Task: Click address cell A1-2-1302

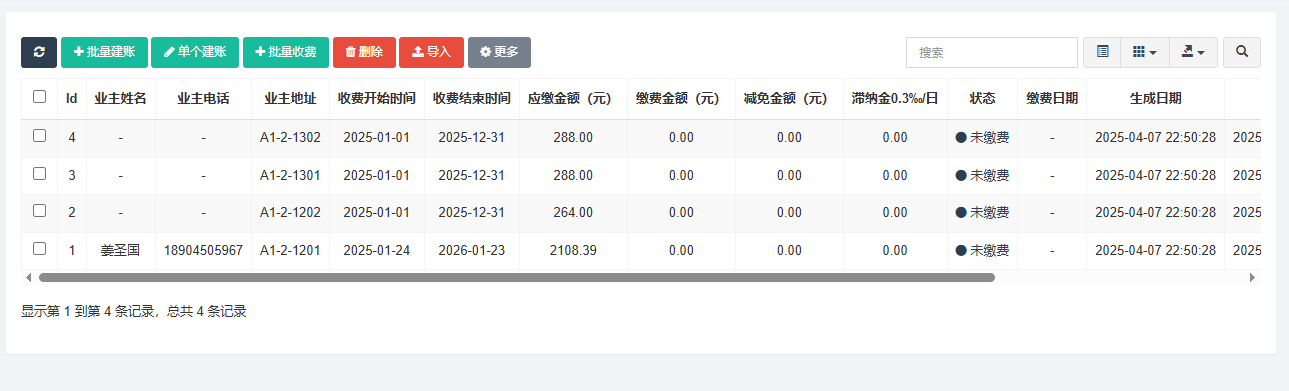Action: (x=290, y=137)
